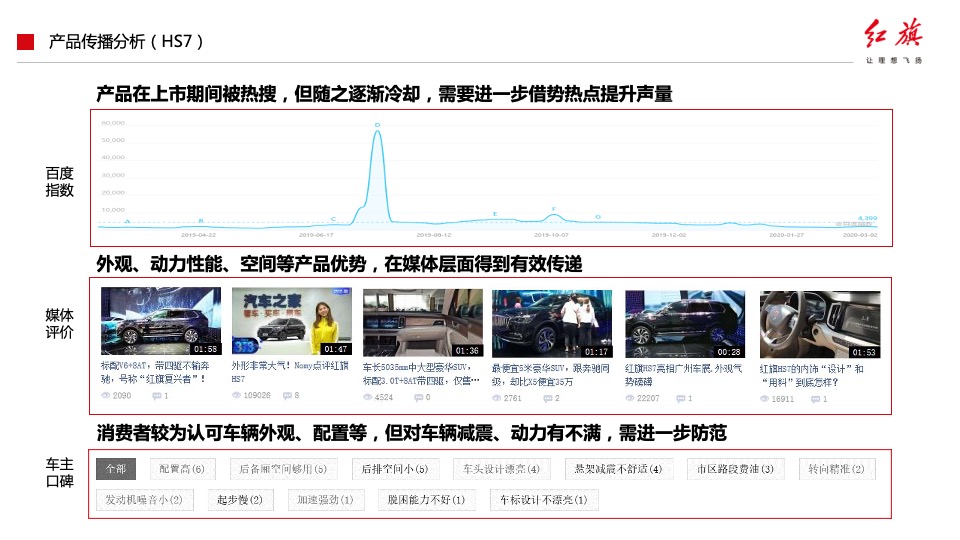Click the comment bubble showing 0 comments
960x540 pixels.
click(419, 397)
